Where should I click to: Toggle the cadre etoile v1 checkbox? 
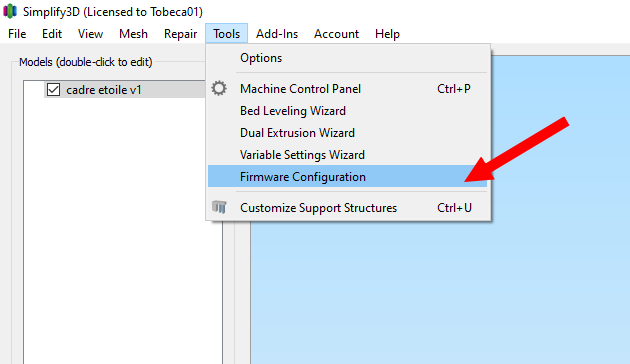[53, 90]
